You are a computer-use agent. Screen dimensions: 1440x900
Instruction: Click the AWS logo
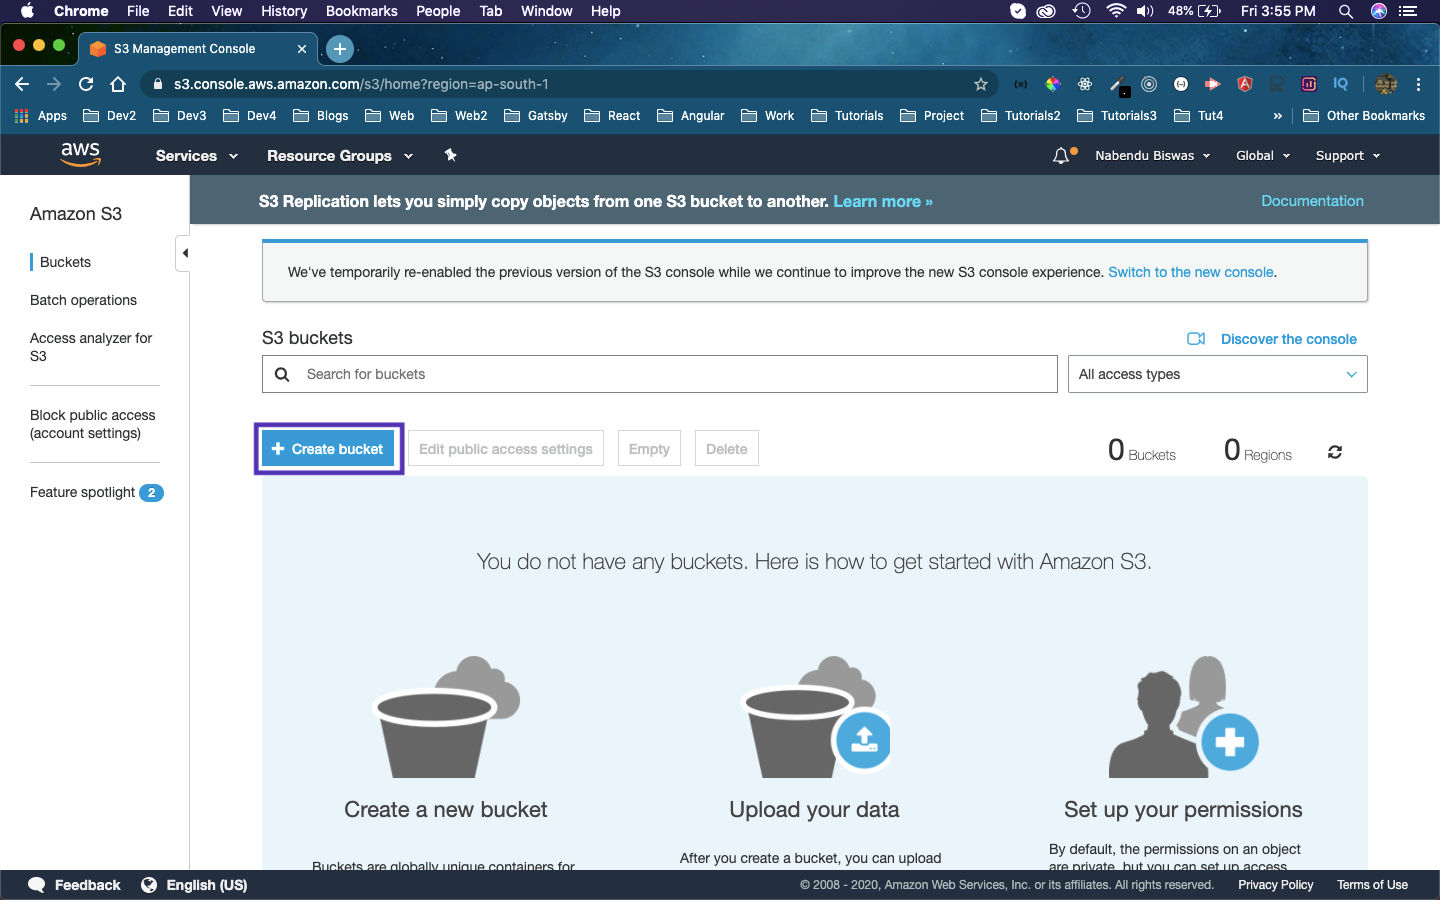point(80,154)
